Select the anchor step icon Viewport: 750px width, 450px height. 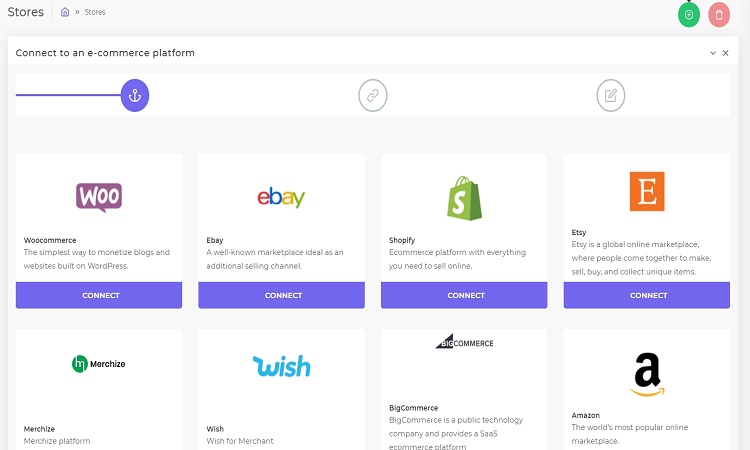(135, 96)
